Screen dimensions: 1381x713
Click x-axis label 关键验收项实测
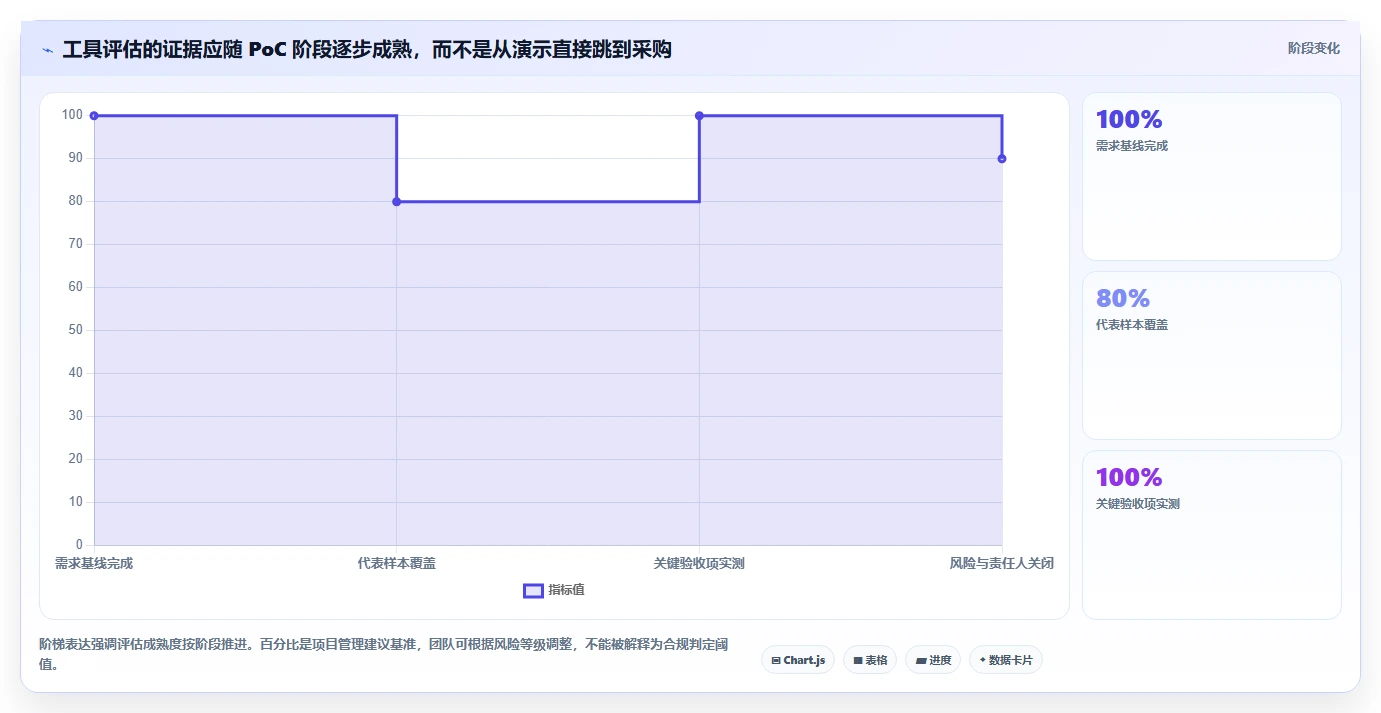tap(699, 564)
